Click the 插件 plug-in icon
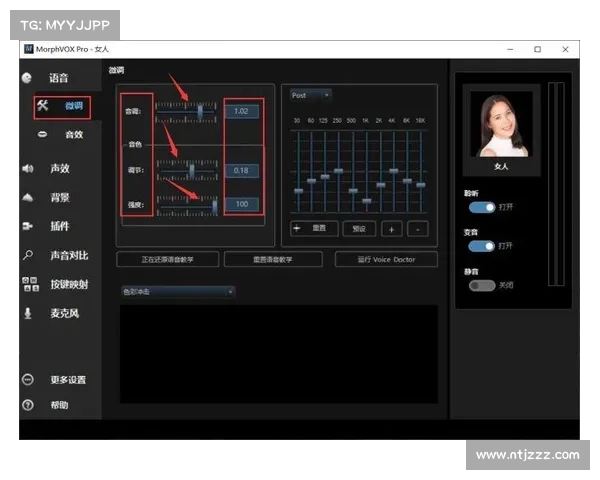The width and height of the screenshot is (600, 480). [28, 226]
